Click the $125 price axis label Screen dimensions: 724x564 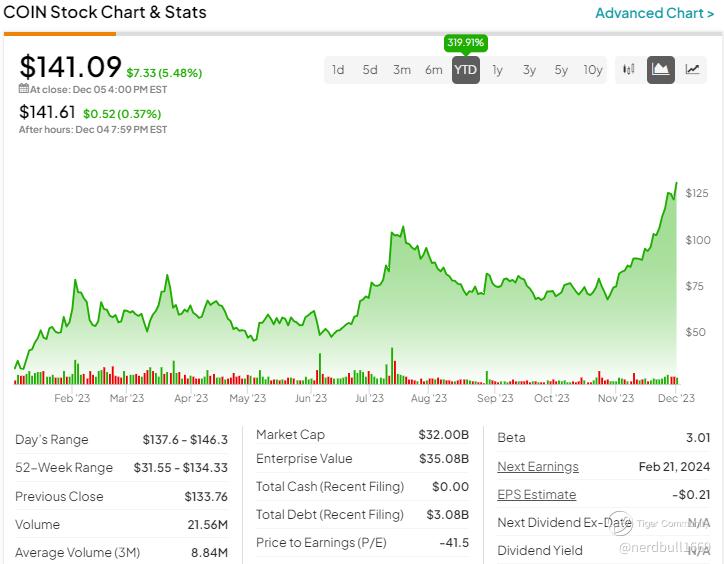pos(697,193)
